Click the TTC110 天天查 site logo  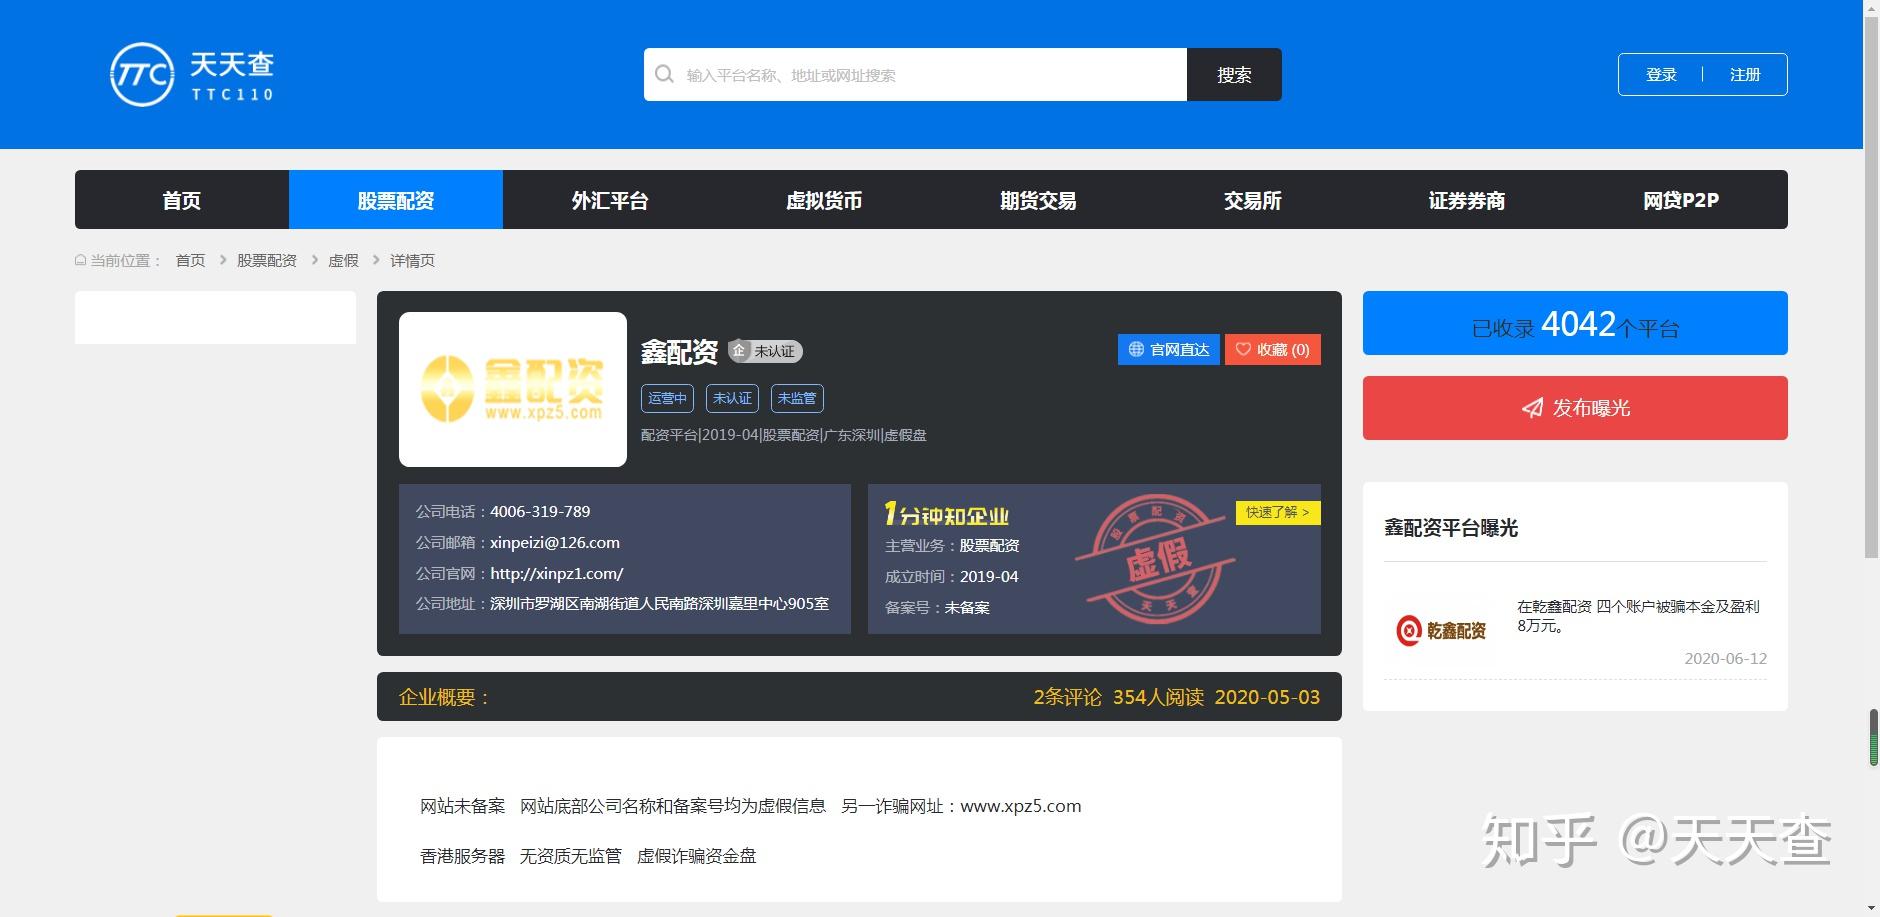[191, 75]
